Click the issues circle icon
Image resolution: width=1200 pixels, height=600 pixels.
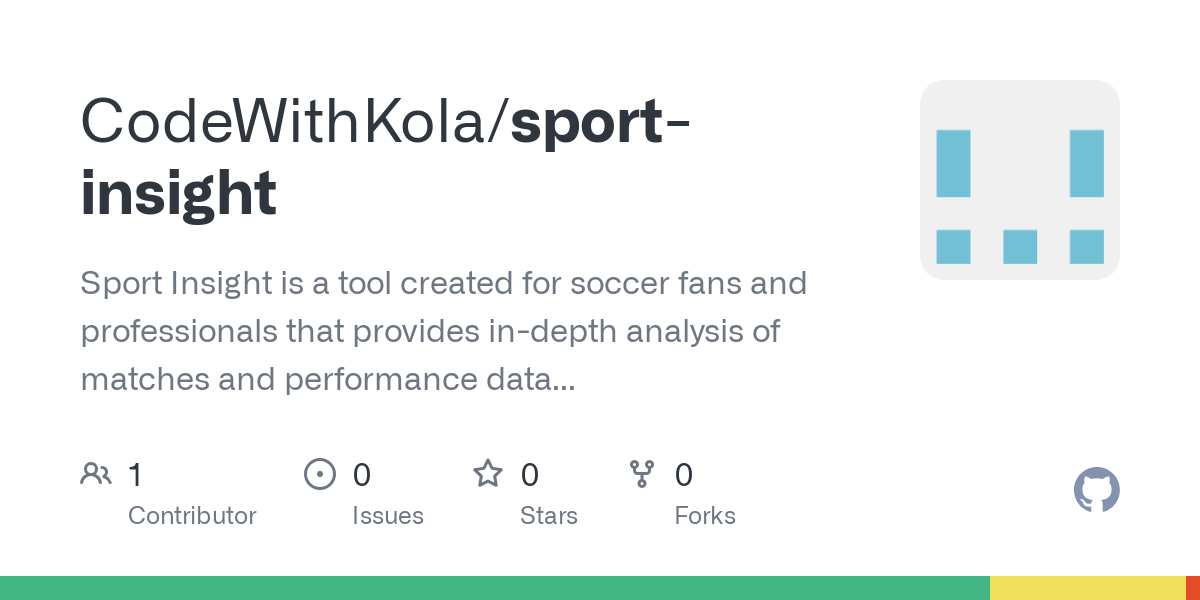coord(320,474)
